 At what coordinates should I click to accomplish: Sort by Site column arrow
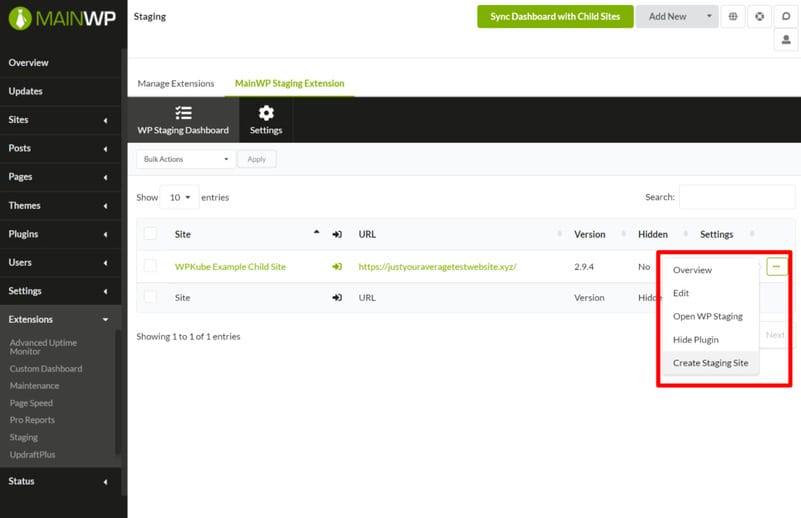click(317, 232)
